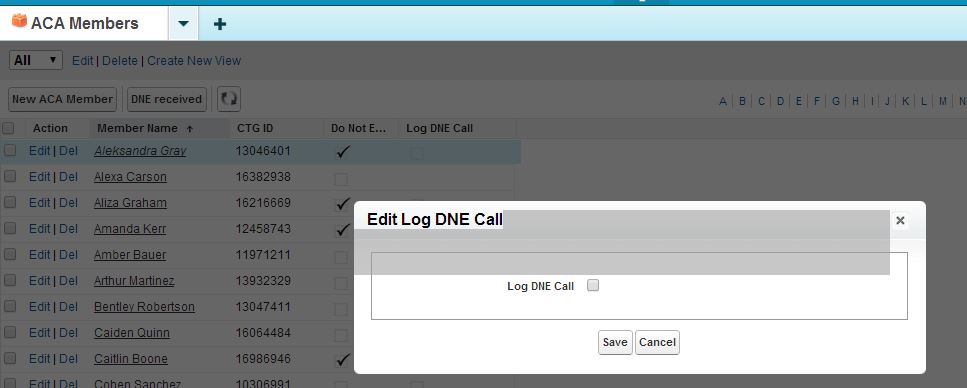Close the Edit Log DNE Call dialog
This screenshot has height=388, width=967.
coord(900,220)
